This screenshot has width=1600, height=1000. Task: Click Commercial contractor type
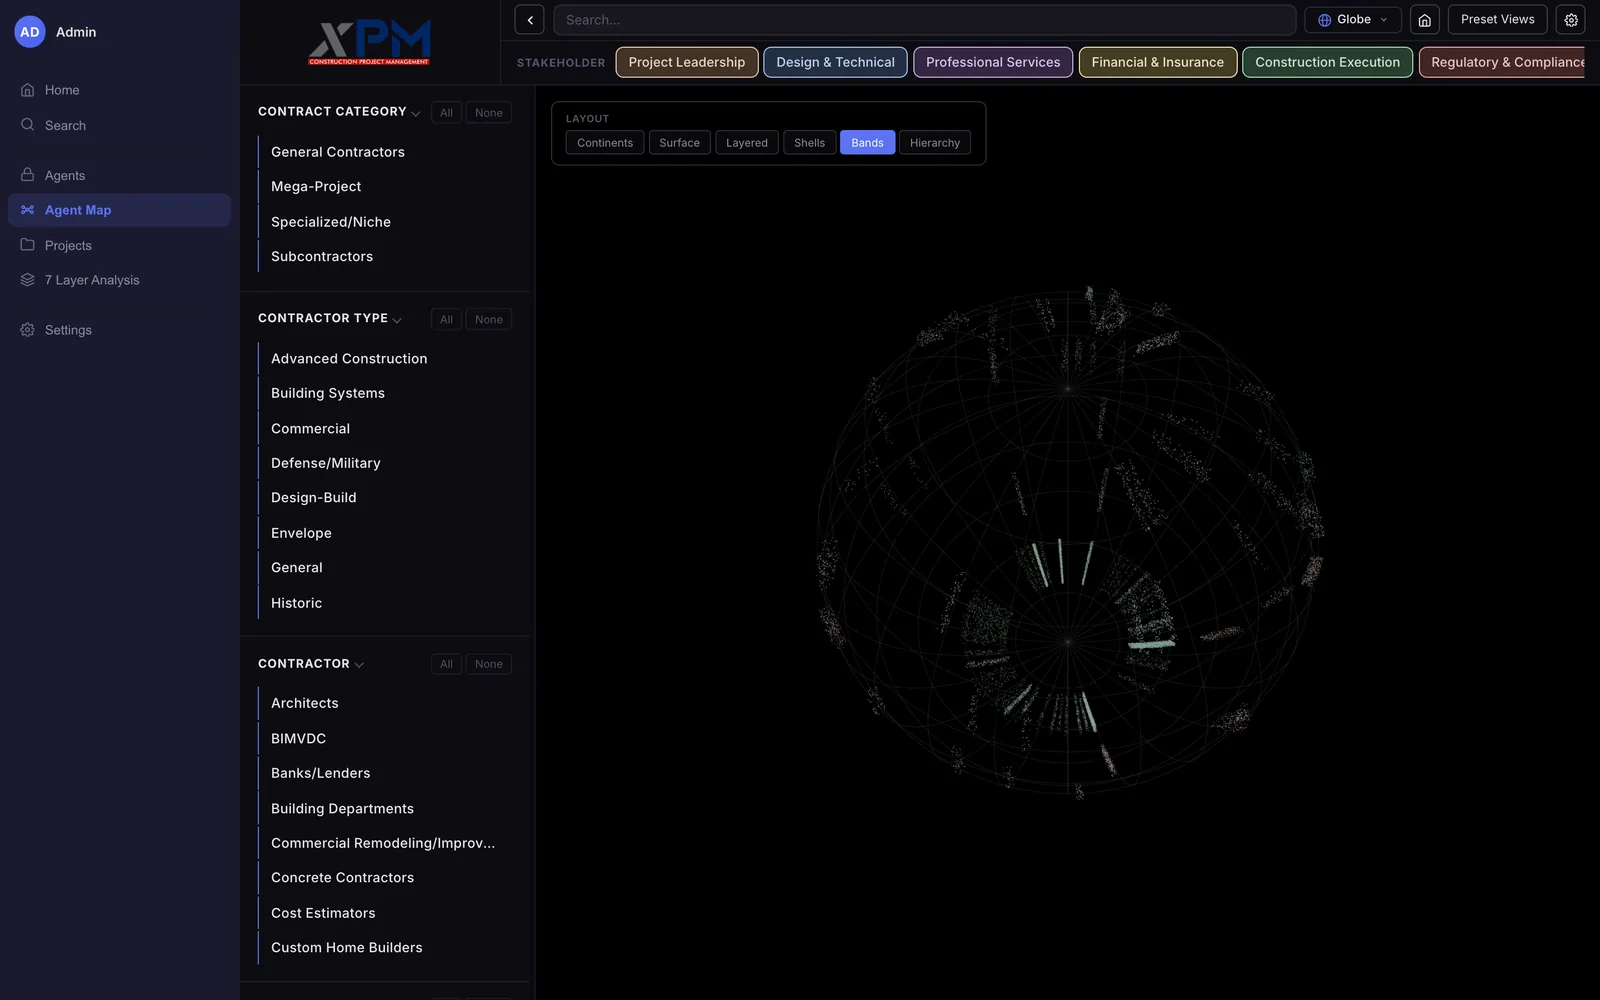385,429
